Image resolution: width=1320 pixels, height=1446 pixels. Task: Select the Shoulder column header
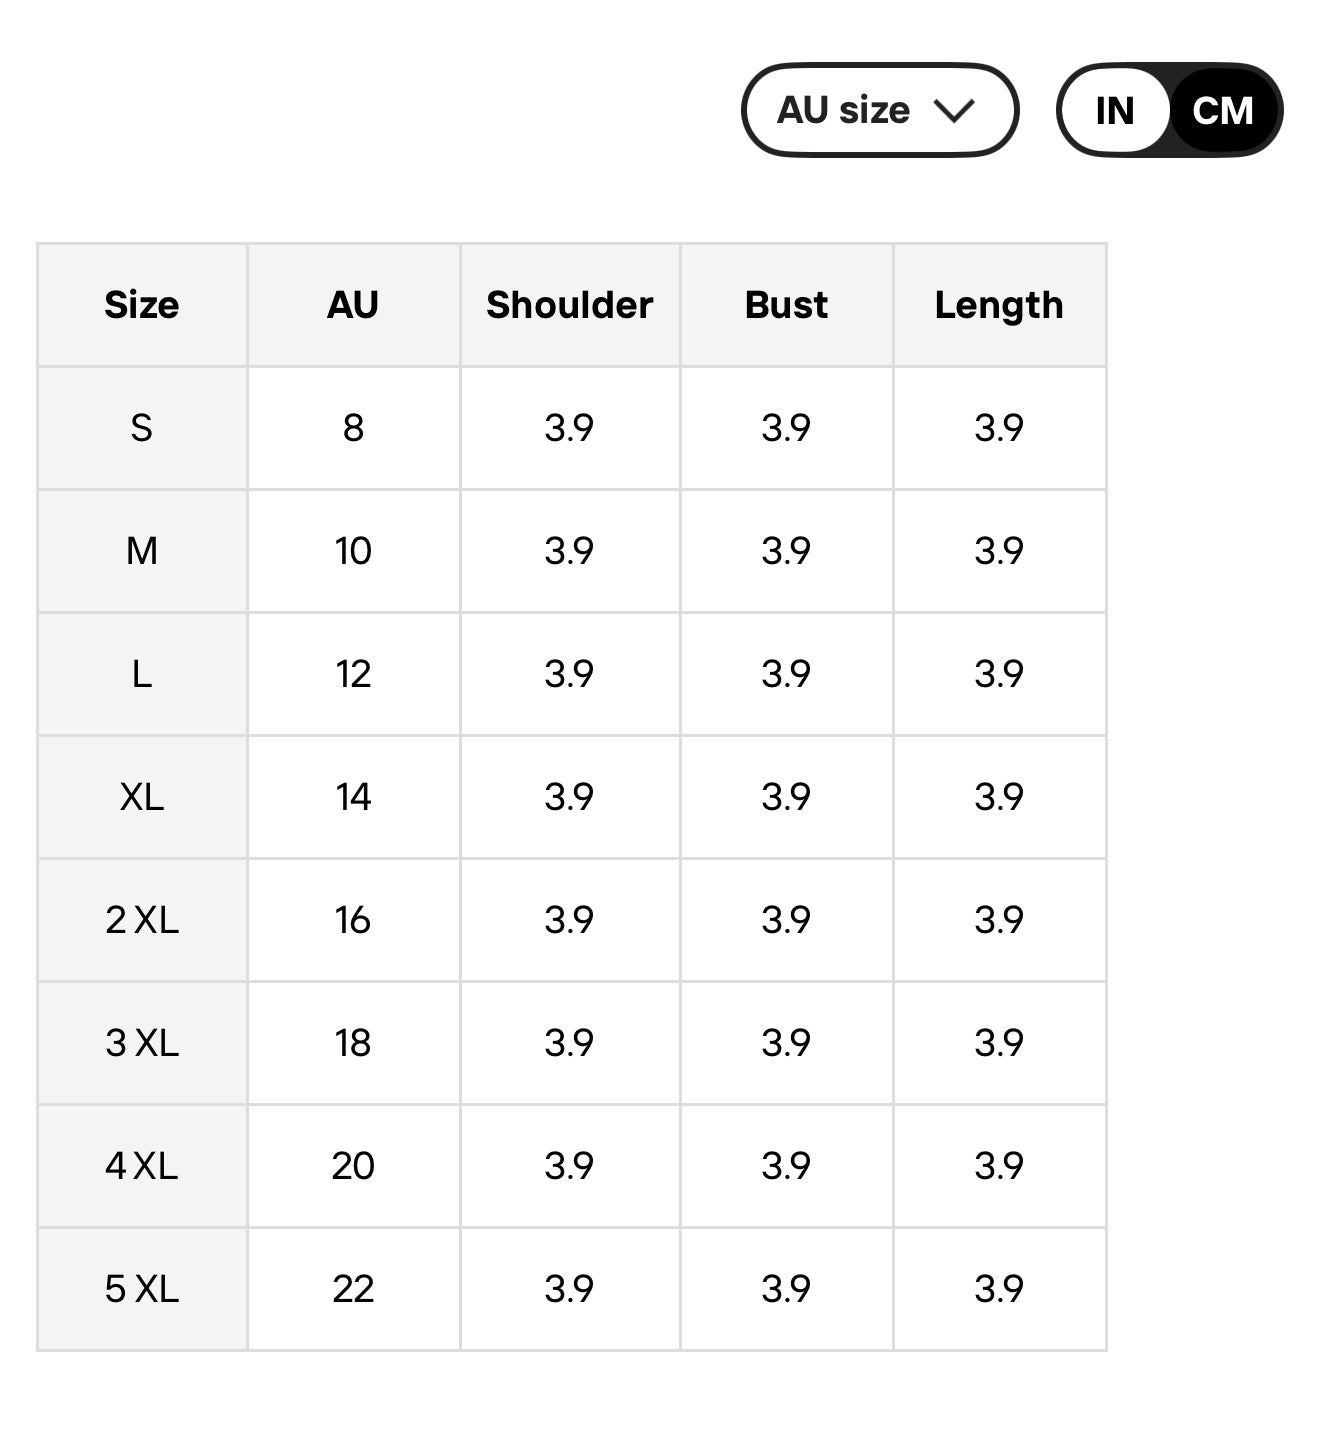click(569, 305)
